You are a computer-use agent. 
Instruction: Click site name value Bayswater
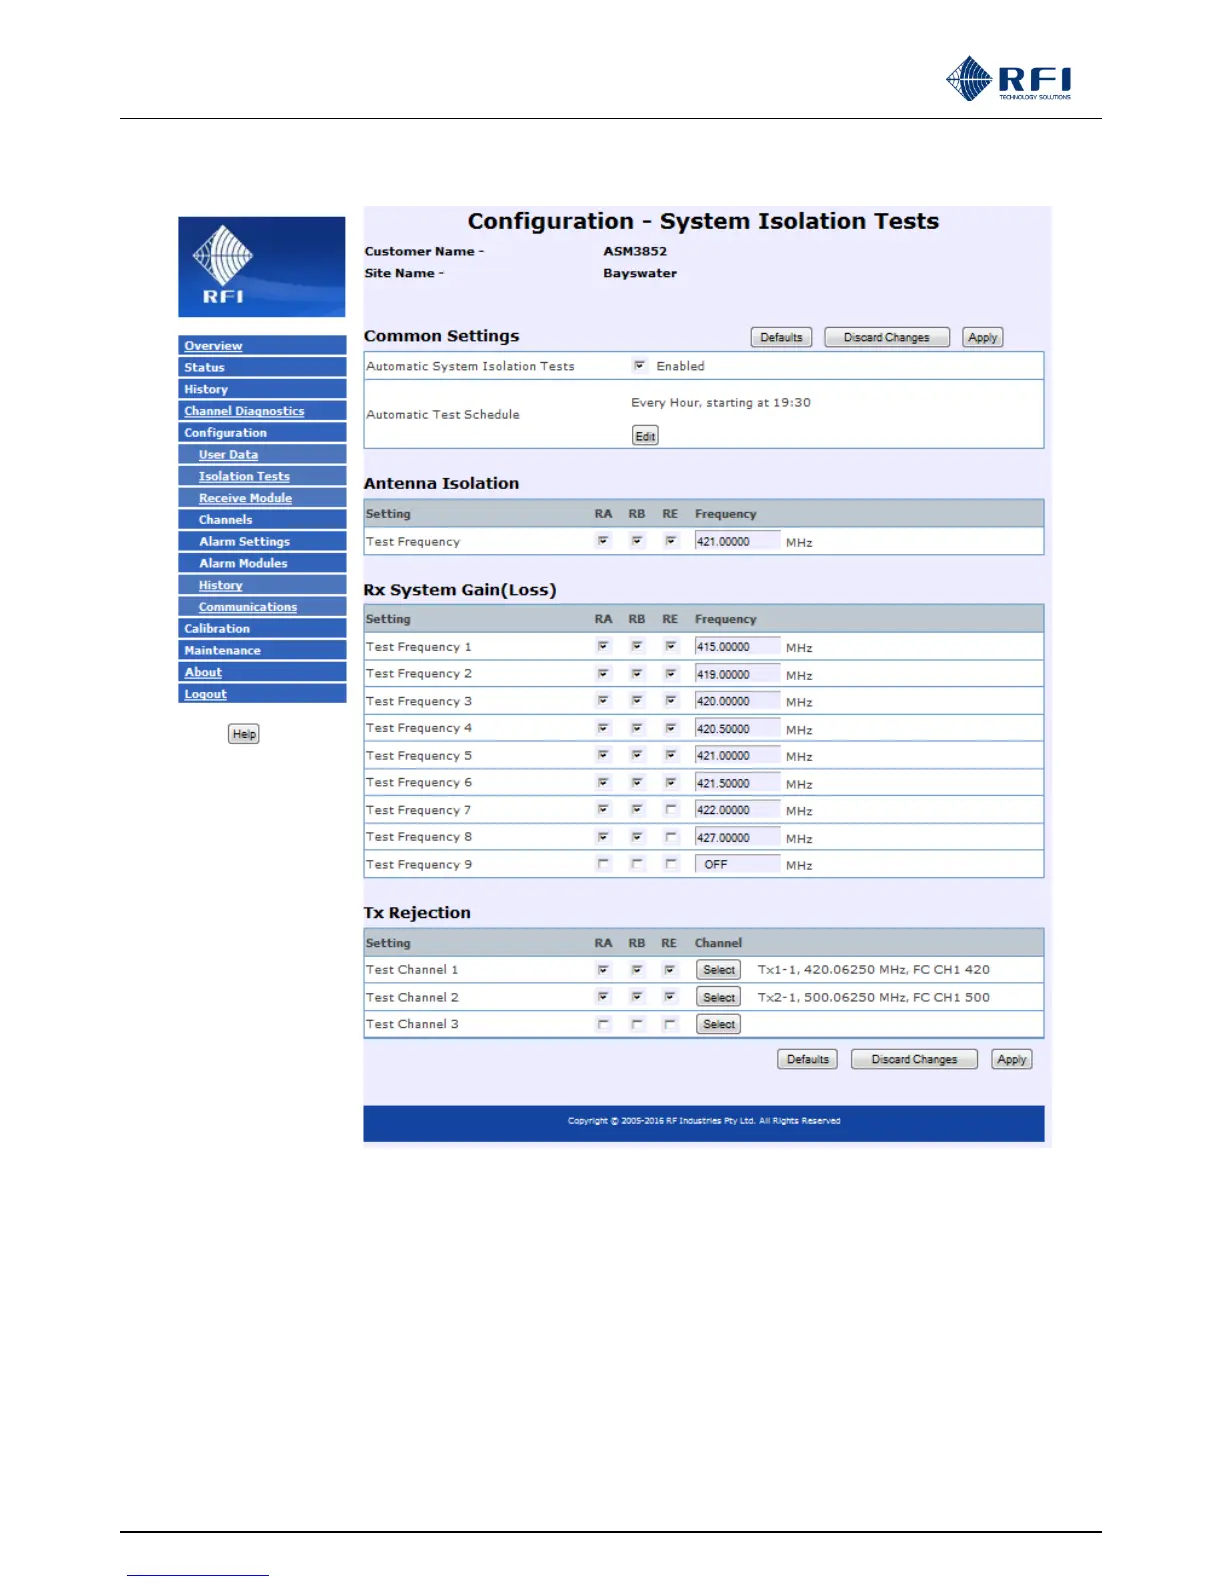tap(640, 273)
